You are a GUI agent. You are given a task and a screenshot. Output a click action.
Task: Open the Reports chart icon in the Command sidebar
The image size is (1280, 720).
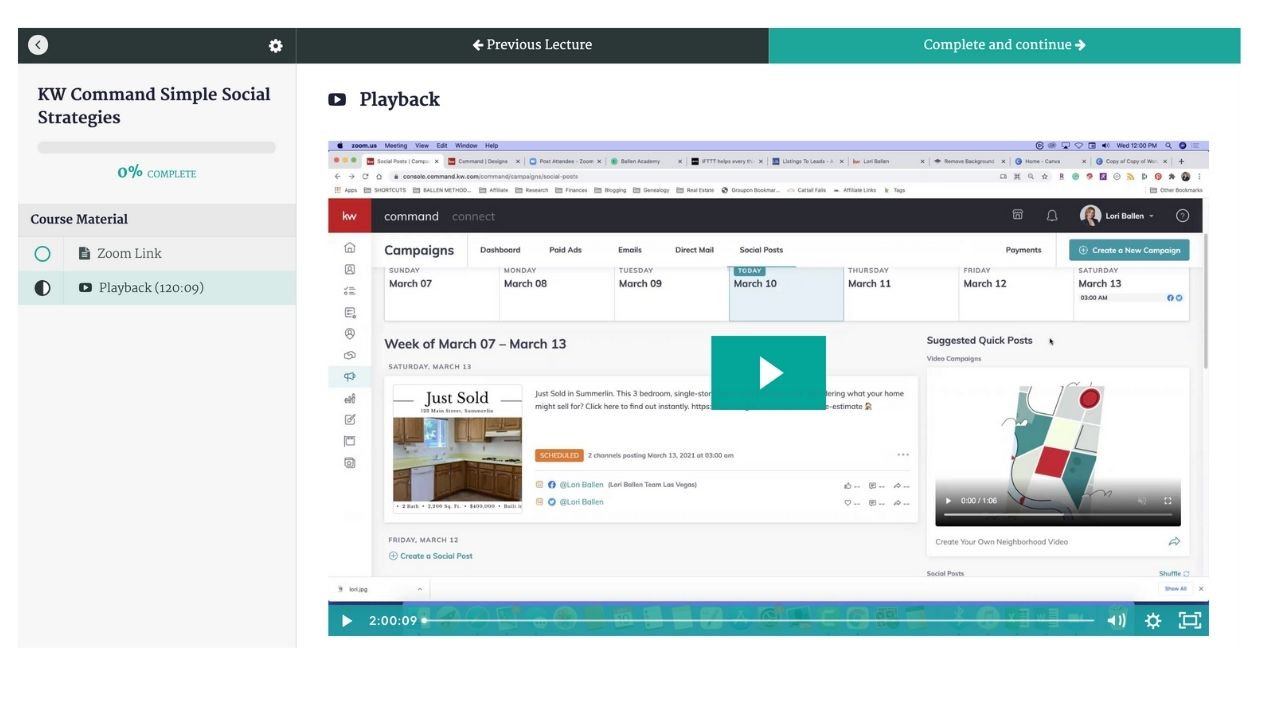[349, 399]
